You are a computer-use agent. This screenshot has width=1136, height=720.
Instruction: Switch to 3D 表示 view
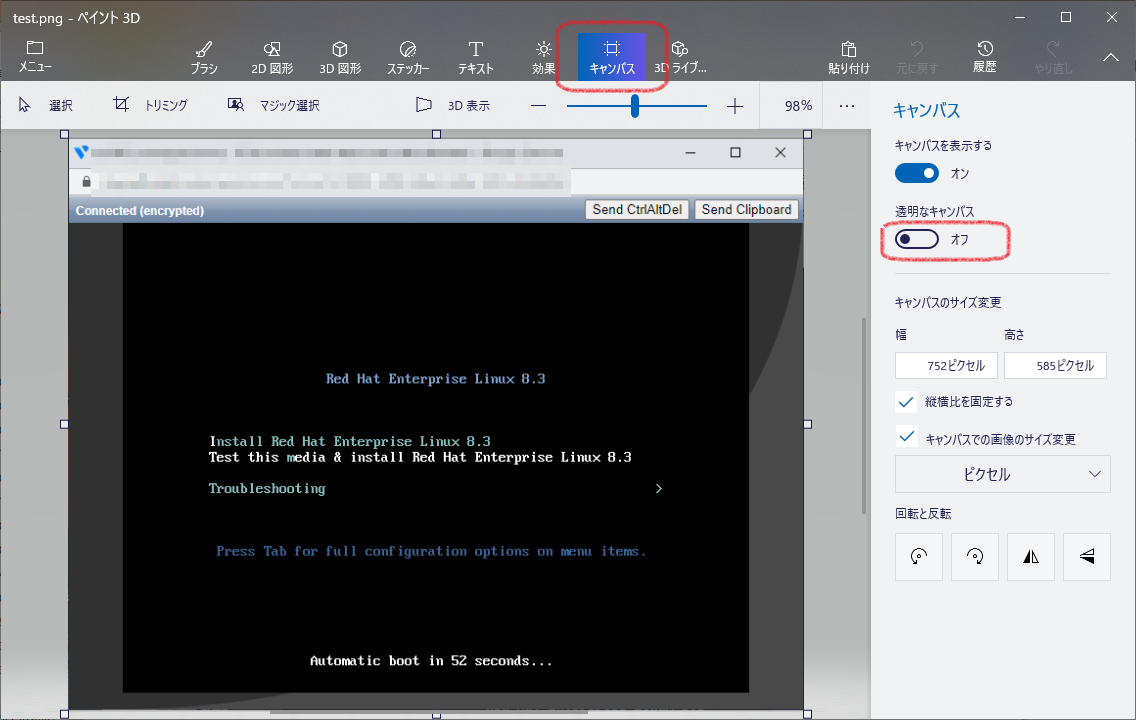pyautogui.click(x=453, y=105)
